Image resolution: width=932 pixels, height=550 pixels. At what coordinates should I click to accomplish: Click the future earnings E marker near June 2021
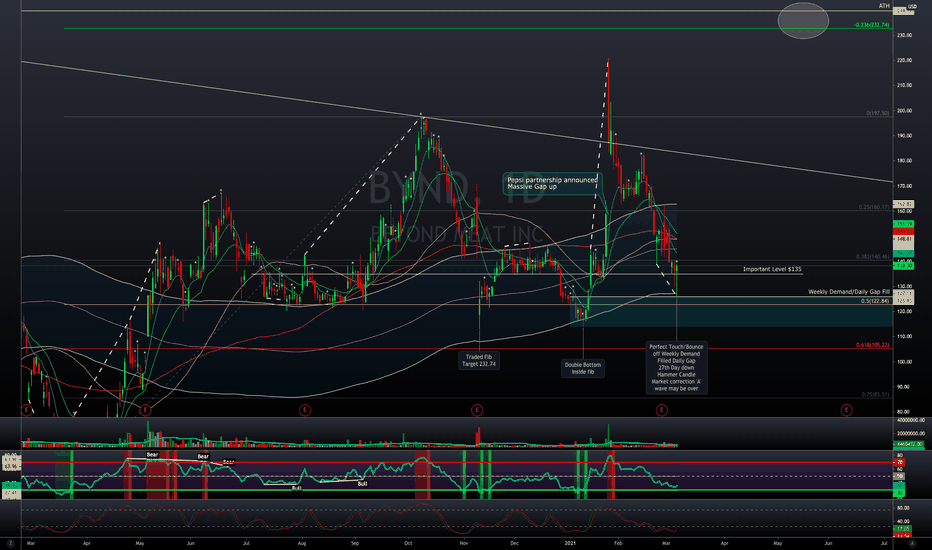(x=846, y=410)
